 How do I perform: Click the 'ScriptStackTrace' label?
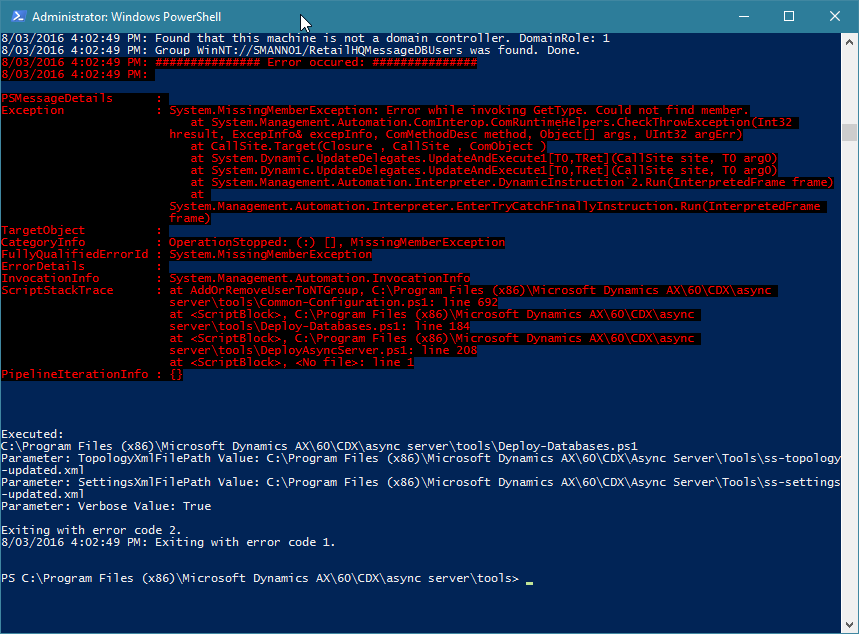57,291
